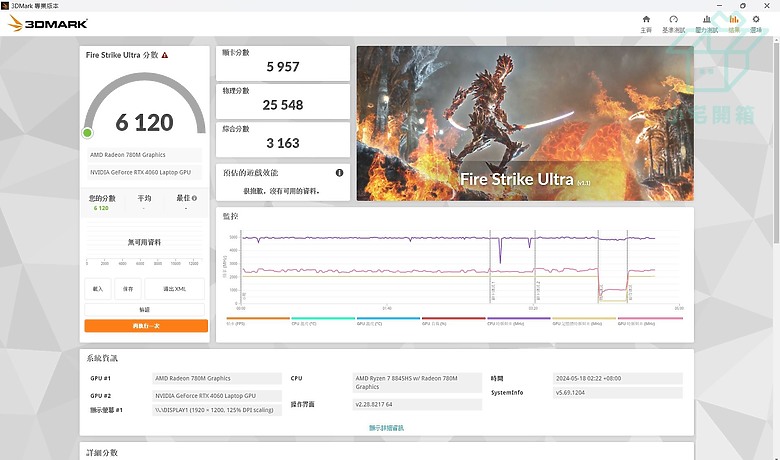Click the v2.28.8217 64 version value
The height and width of the screenshot is (460, 780).
(x=417, y=404)
